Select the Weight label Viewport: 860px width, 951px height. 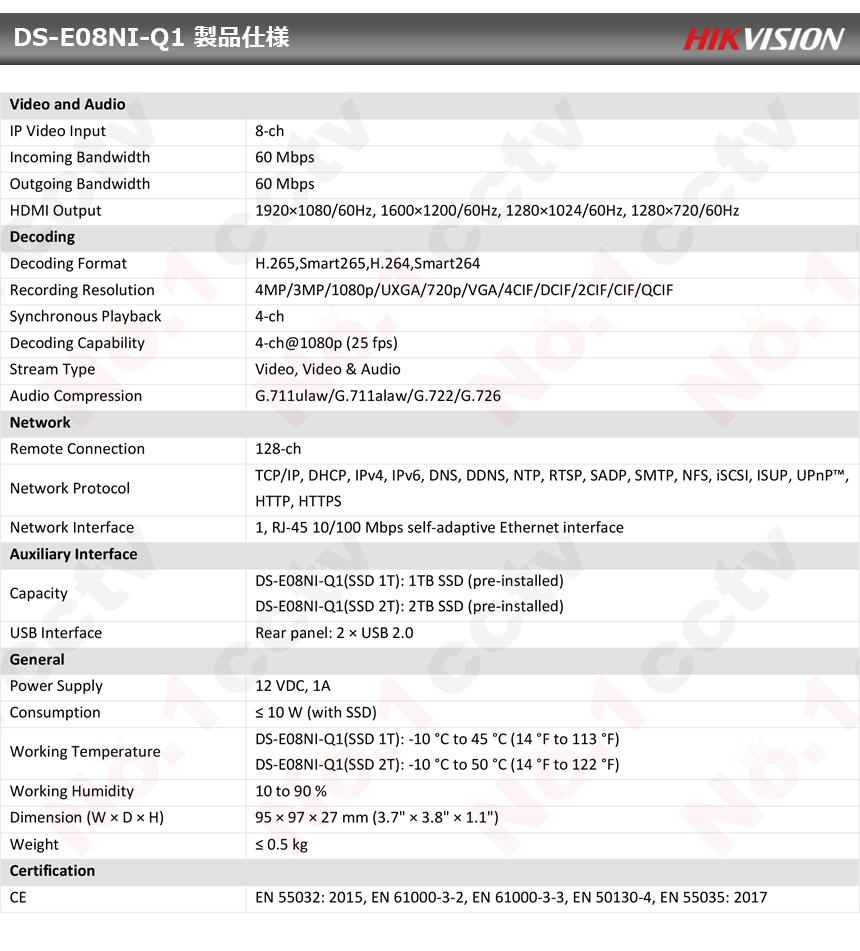(x=34, y=845)
